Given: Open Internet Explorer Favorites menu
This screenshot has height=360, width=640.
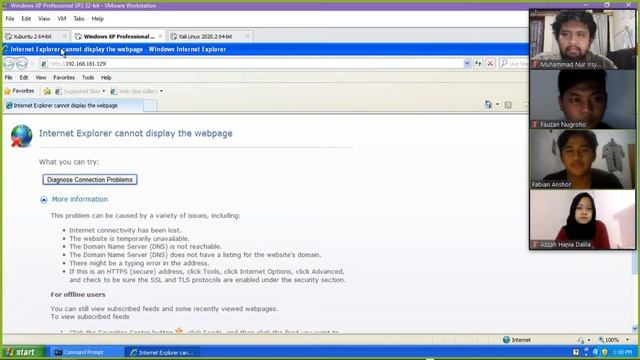Looking at the screenshot, I should coord(64,78).
